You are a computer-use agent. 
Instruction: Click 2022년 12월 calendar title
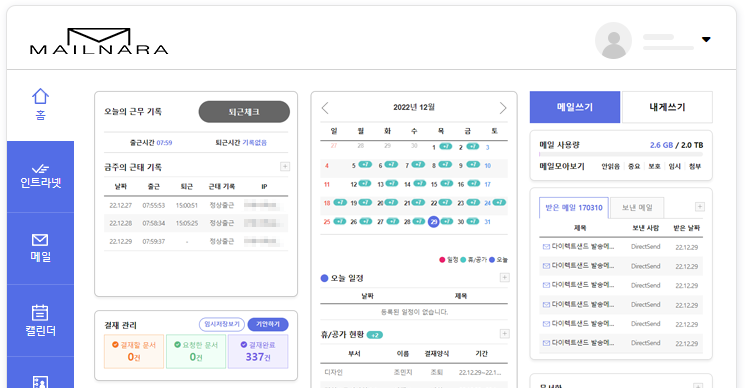(x=414, y=107)
